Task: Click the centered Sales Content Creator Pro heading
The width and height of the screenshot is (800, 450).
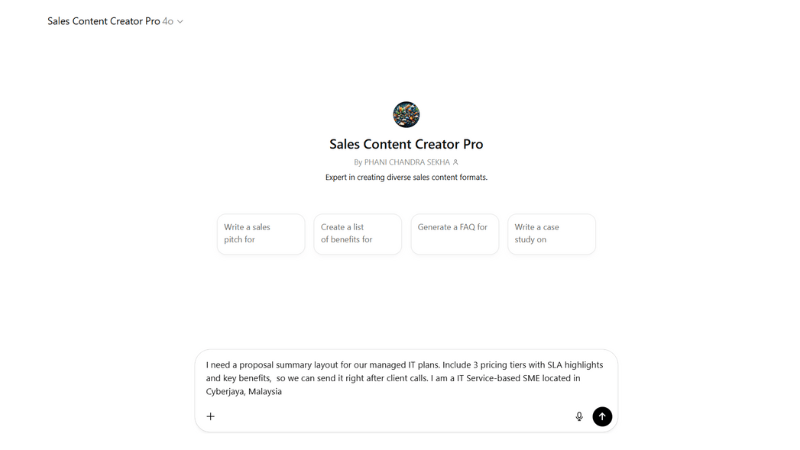Action: click(406, 144)
